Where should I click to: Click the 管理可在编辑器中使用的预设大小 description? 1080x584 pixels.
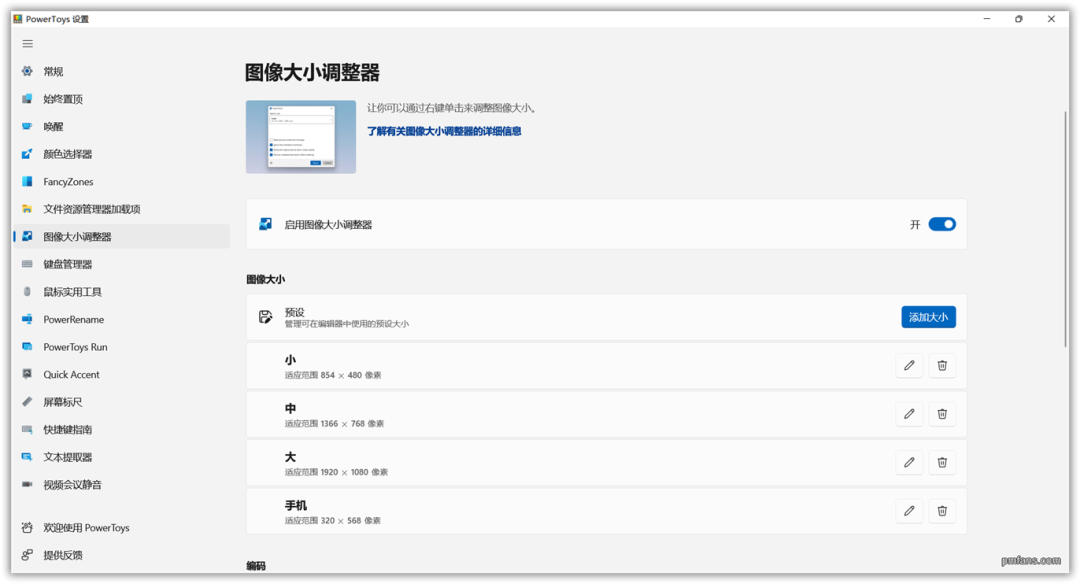tap(346, 324)
